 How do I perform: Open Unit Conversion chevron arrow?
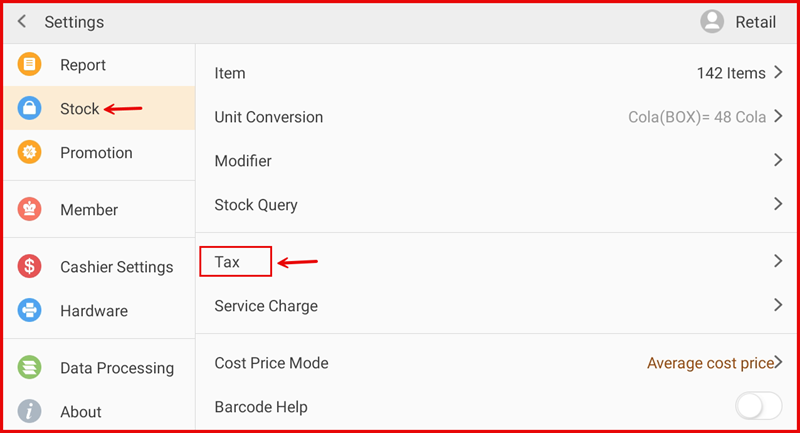coord(776,117)
